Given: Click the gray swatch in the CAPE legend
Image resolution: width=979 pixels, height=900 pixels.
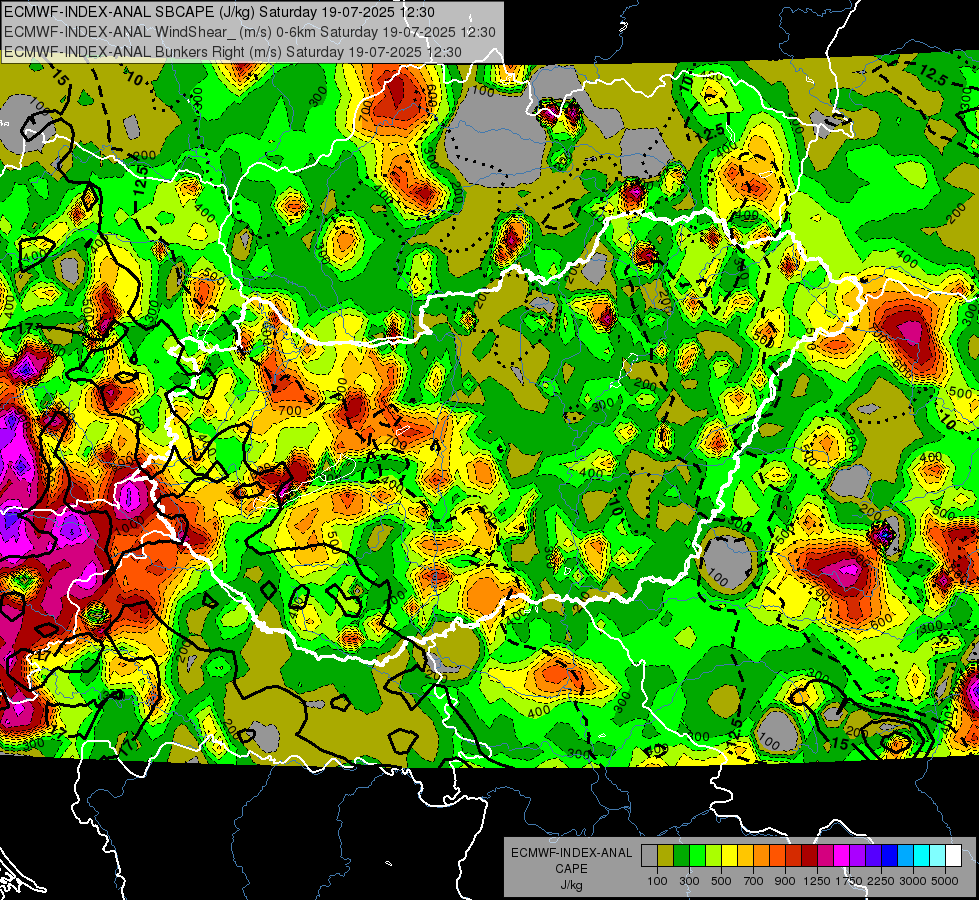Looking at the screenshot, I should [649, 856].
